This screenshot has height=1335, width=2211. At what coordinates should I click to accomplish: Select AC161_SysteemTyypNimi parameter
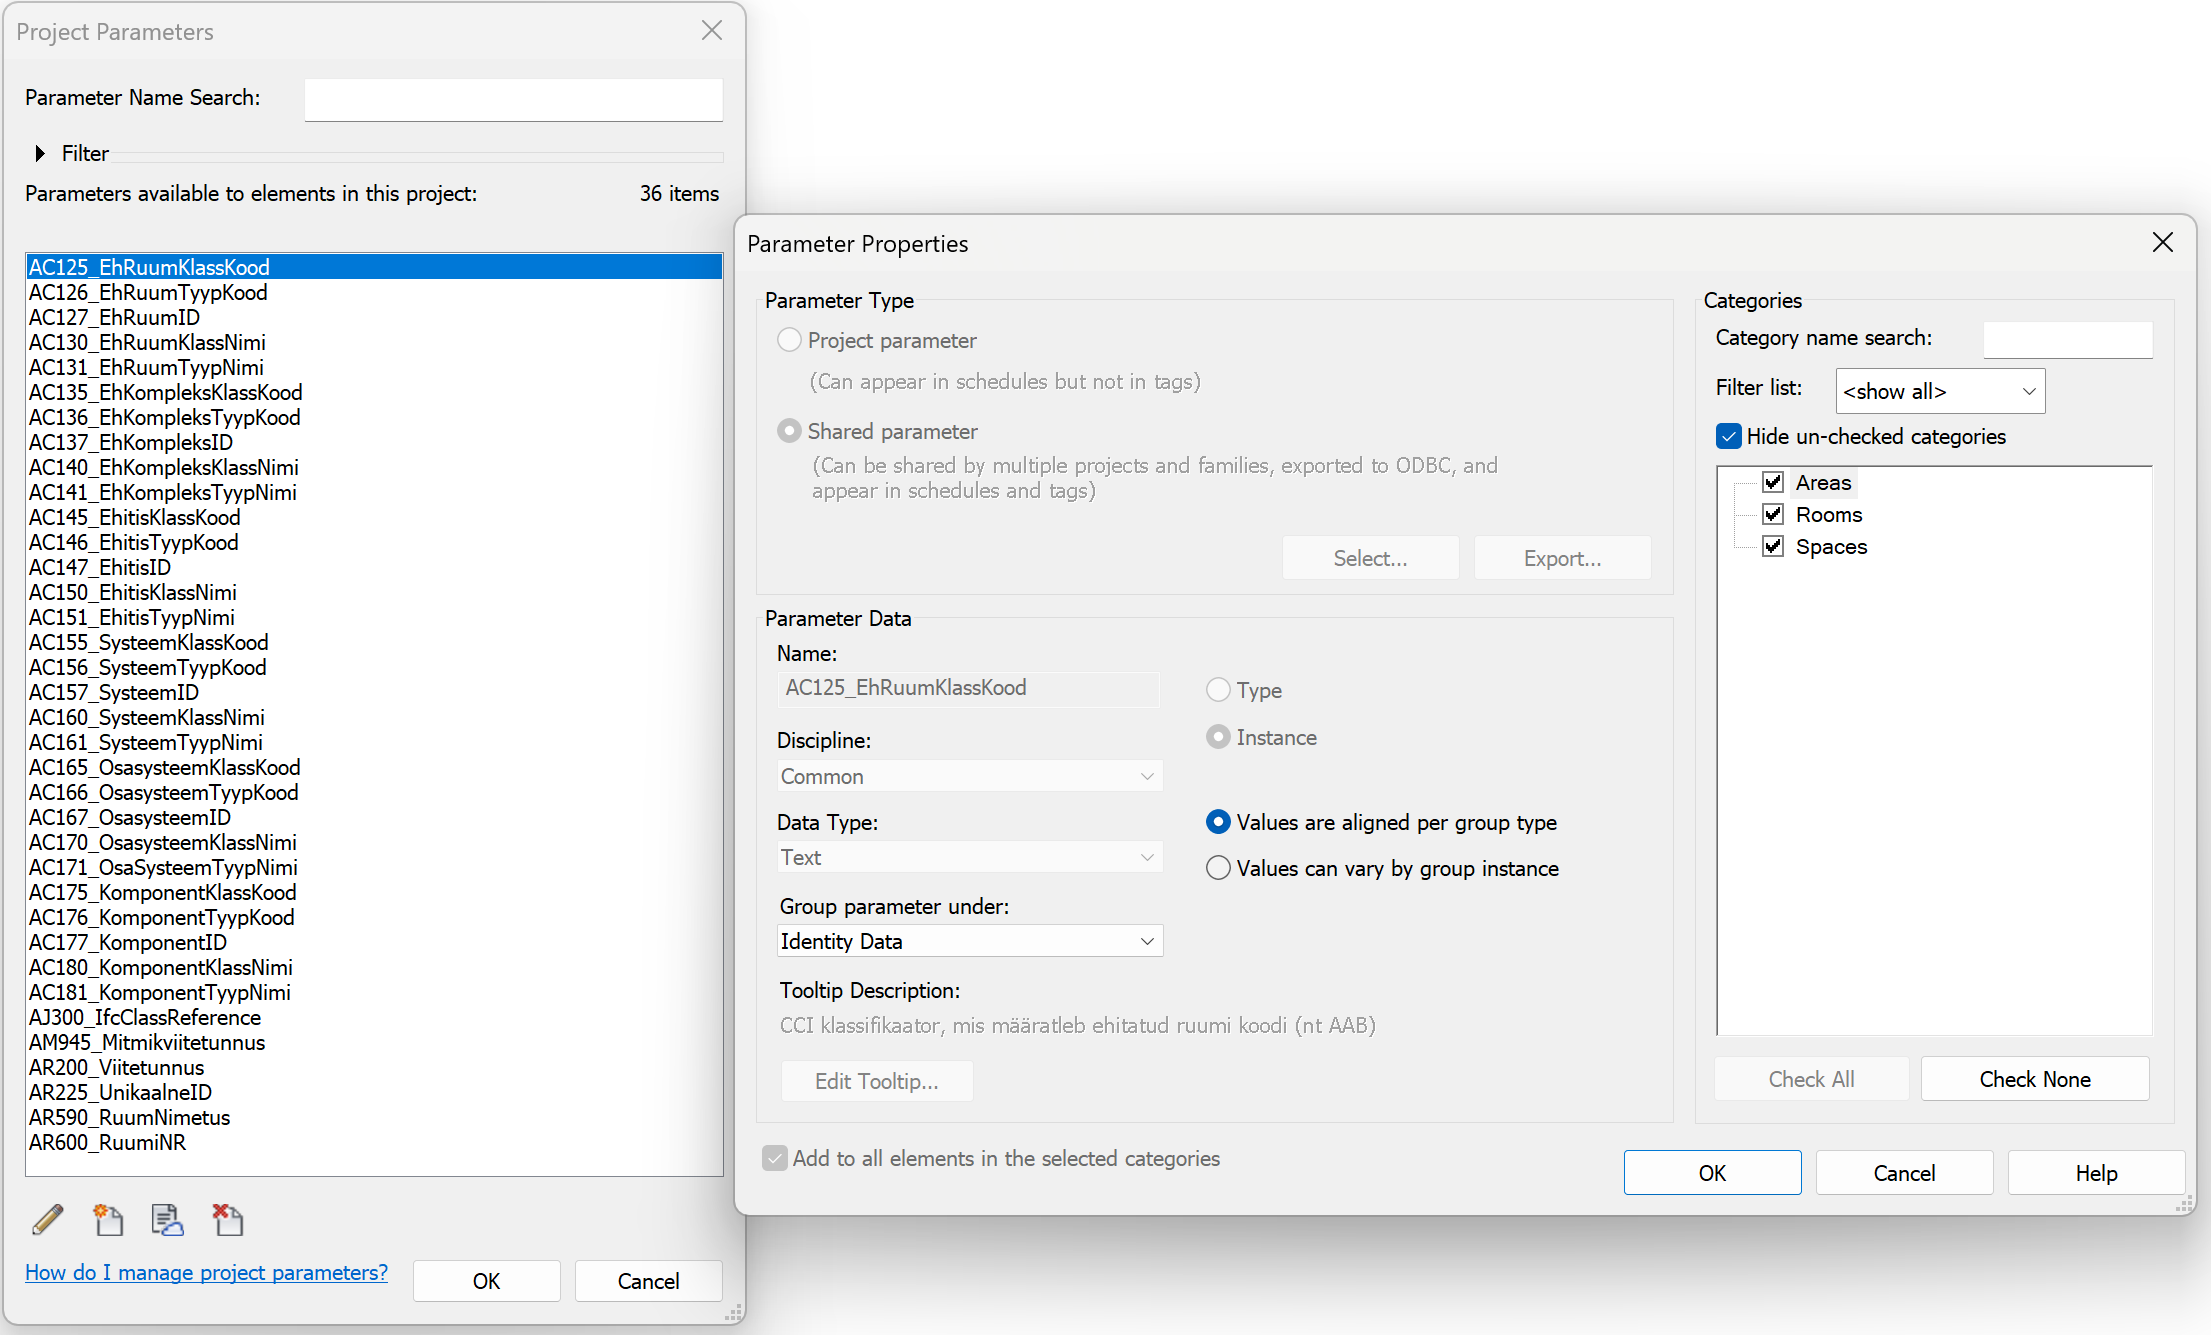[374, 742]
